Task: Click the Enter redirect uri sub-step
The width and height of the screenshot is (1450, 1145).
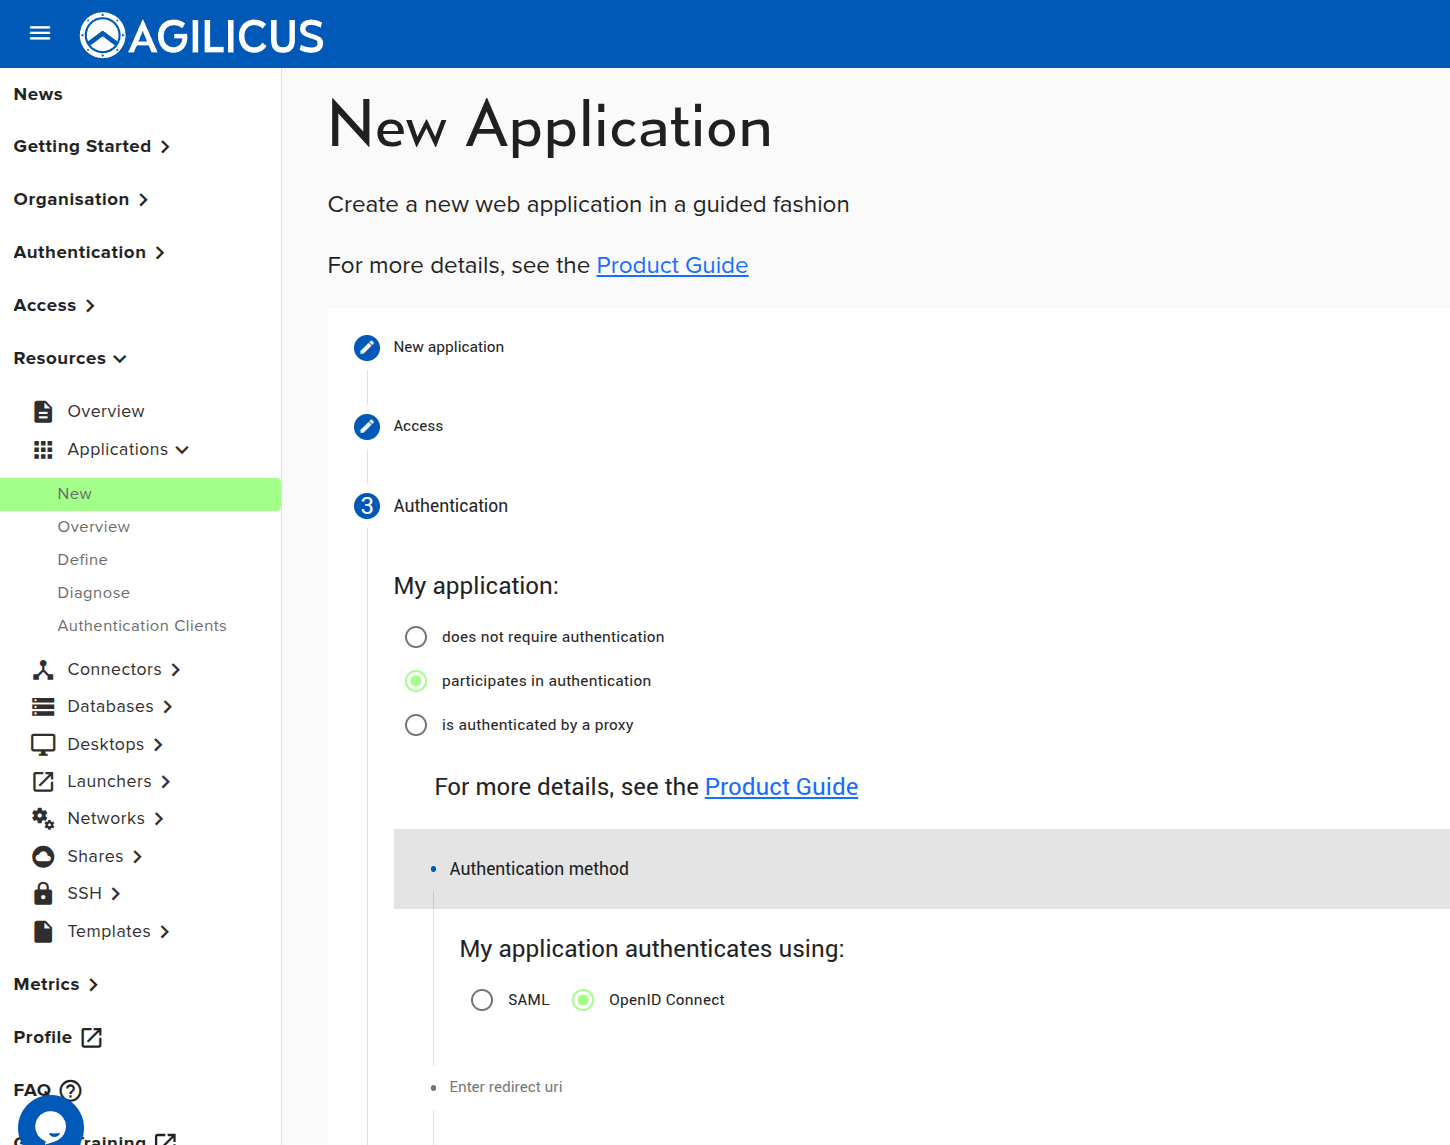Action: point(506,1087)
